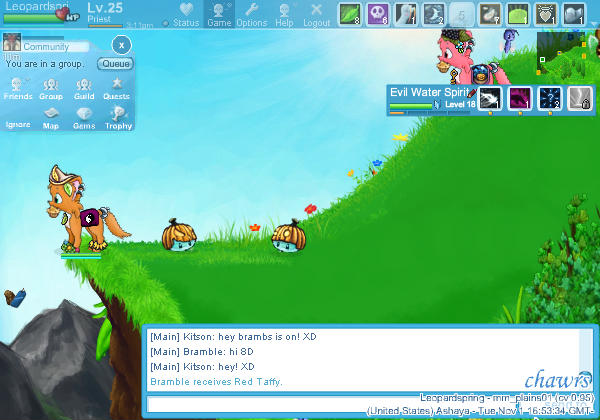This screenshot has width=600, height=420.
Task: Click "Kitson: hey brambs is on! XD" message
Action: 233,337
